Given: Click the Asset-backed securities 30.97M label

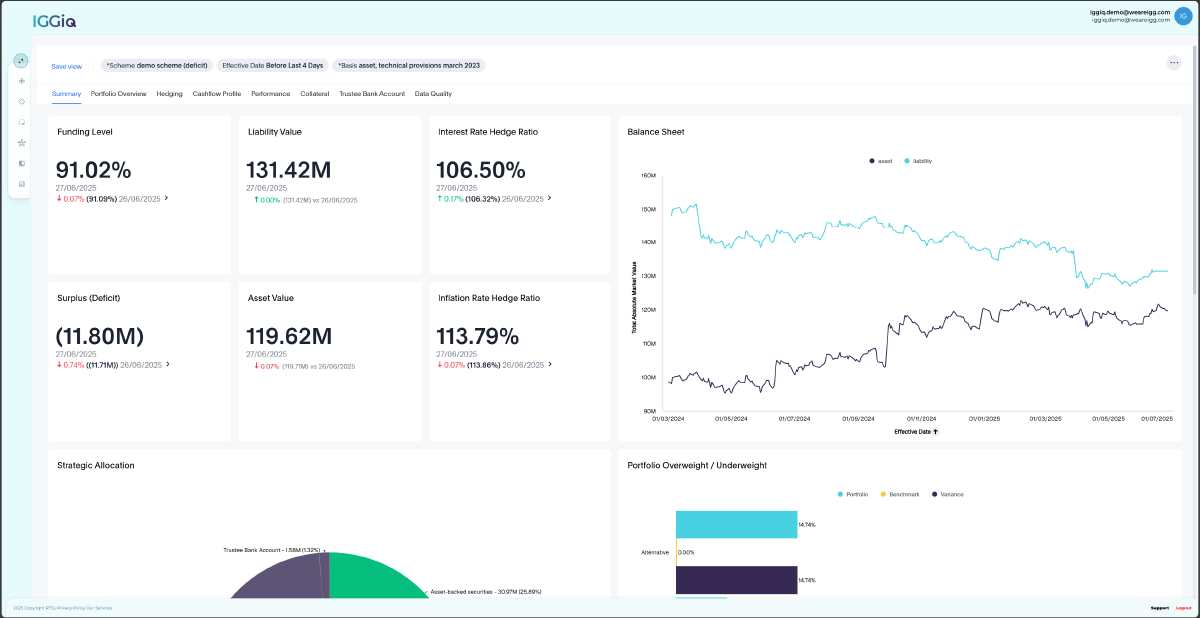Looking at the screenshot, I should [485, 592].
